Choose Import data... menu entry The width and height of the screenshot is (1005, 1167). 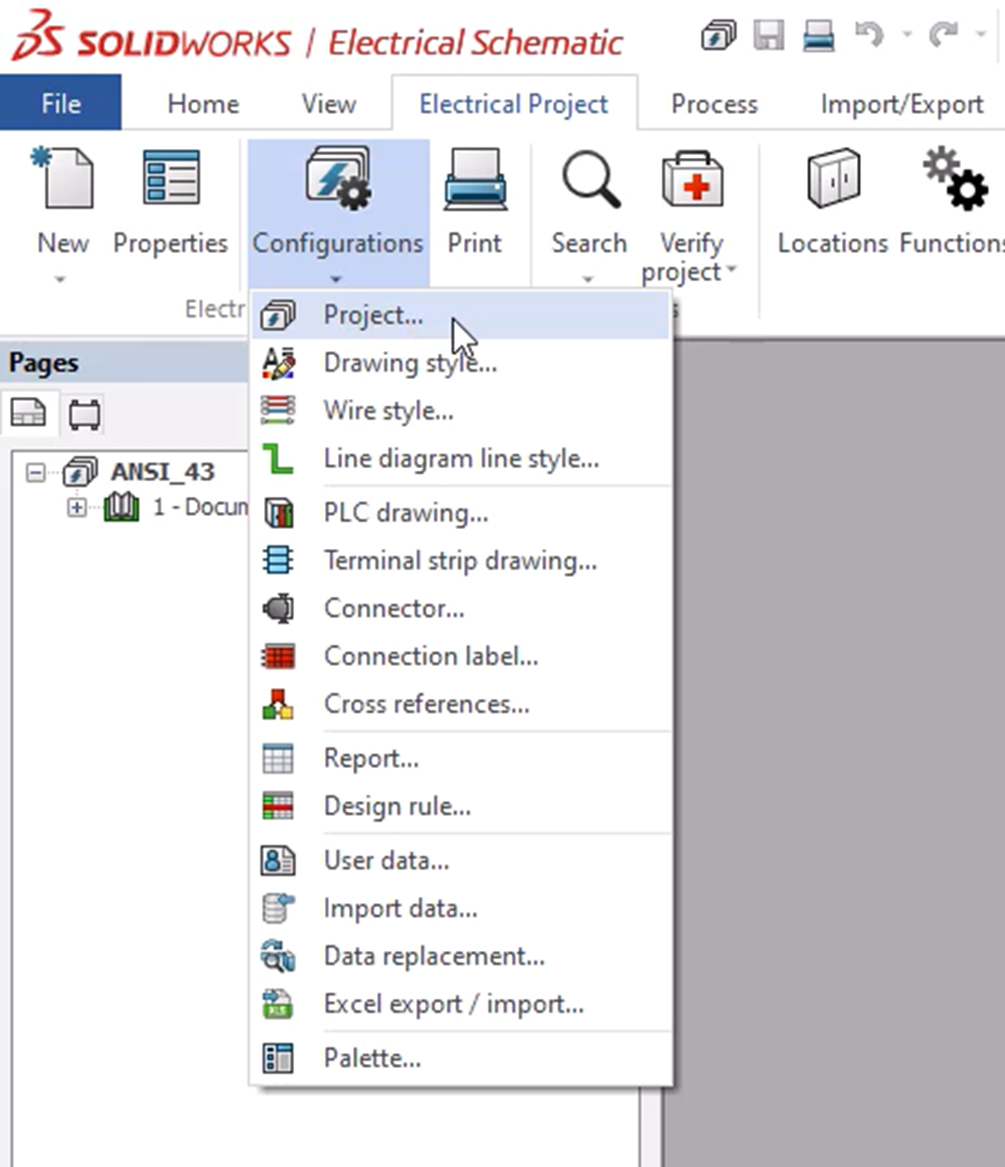click(x=462, y=909)
